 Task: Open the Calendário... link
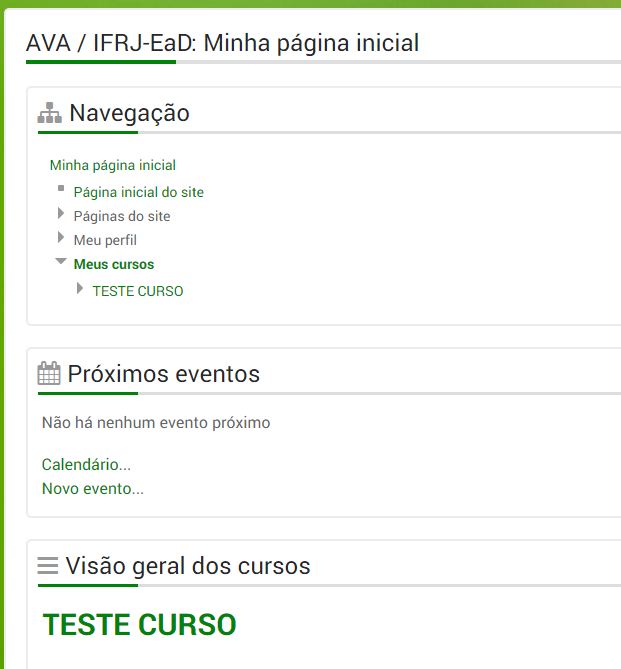point(86,464)
